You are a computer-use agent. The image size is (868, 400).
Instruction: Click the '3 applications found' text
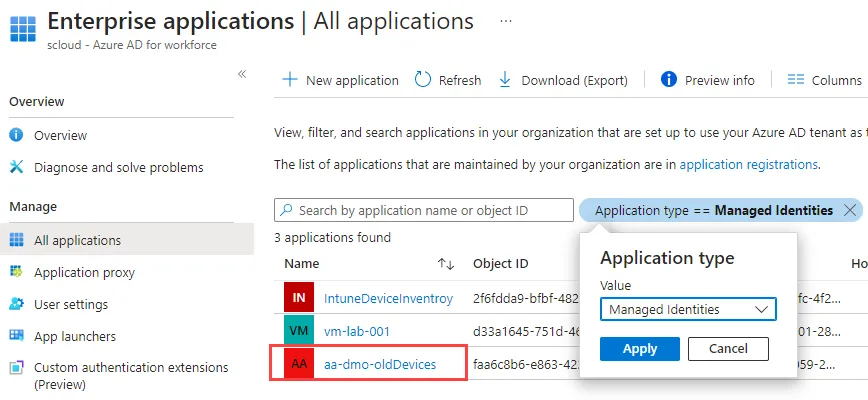pyautogui.click(x=332, y=237)
